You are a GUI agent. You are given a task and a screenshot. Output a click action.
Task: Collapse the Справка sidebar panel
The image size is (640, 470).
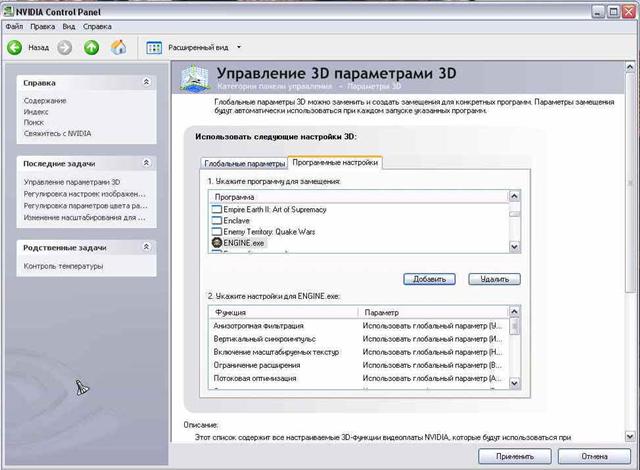click(147, 82)
